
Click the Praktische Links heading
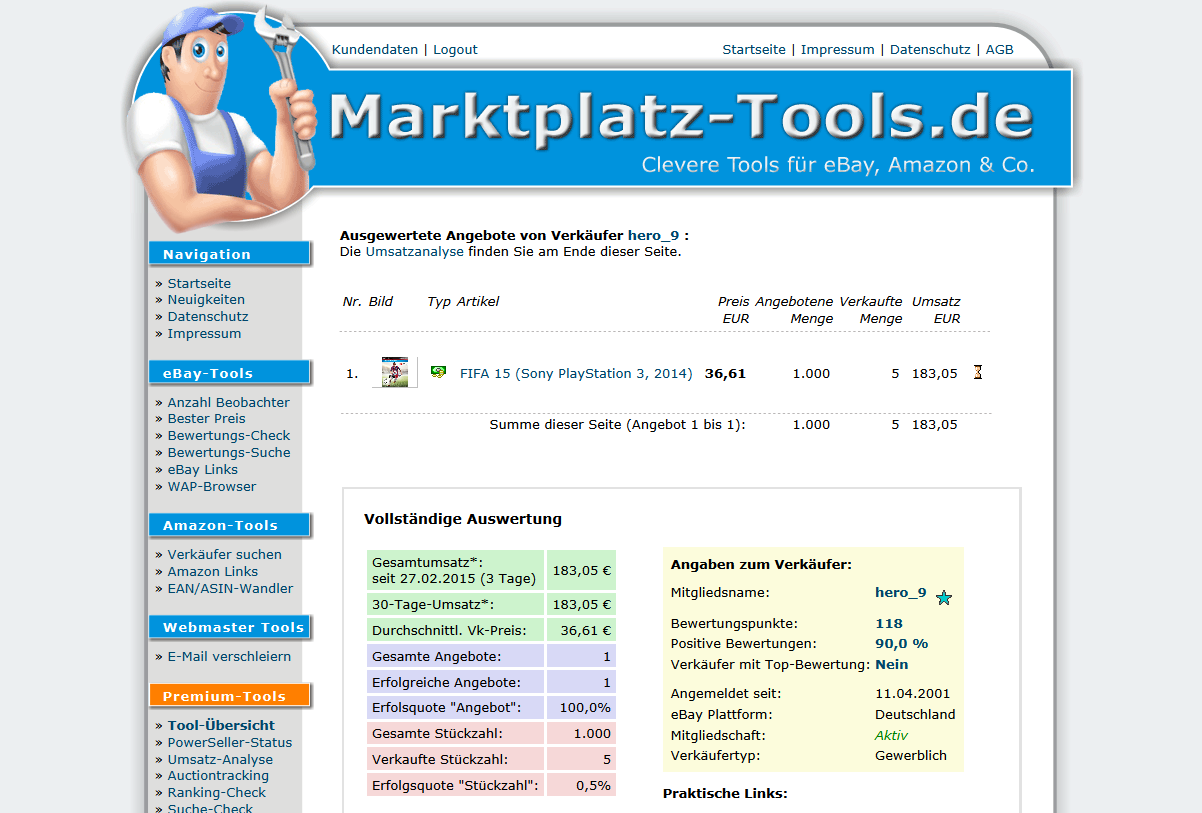[725, 794]
